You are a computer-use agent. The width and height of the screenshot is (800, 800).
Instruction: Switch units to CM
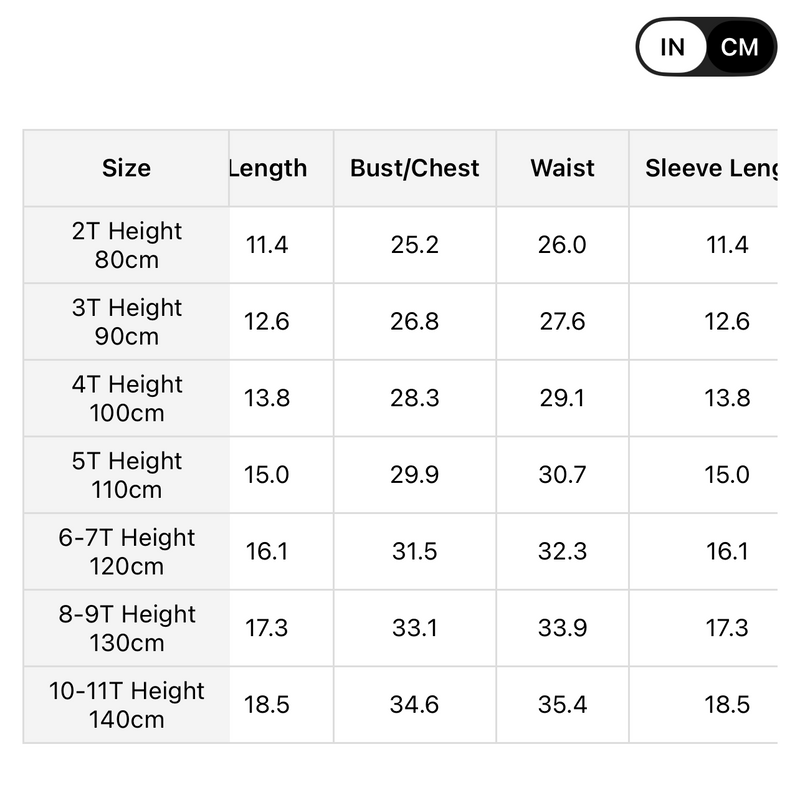click(740, 47)
